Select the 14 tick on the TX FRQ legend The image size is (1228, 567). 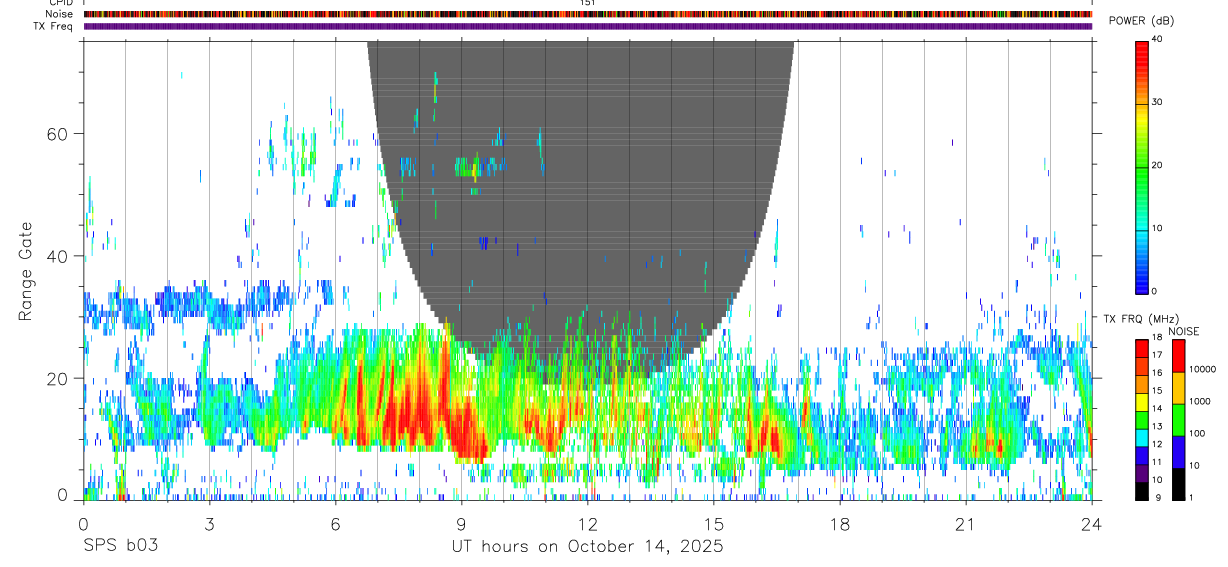point(1158,409)
